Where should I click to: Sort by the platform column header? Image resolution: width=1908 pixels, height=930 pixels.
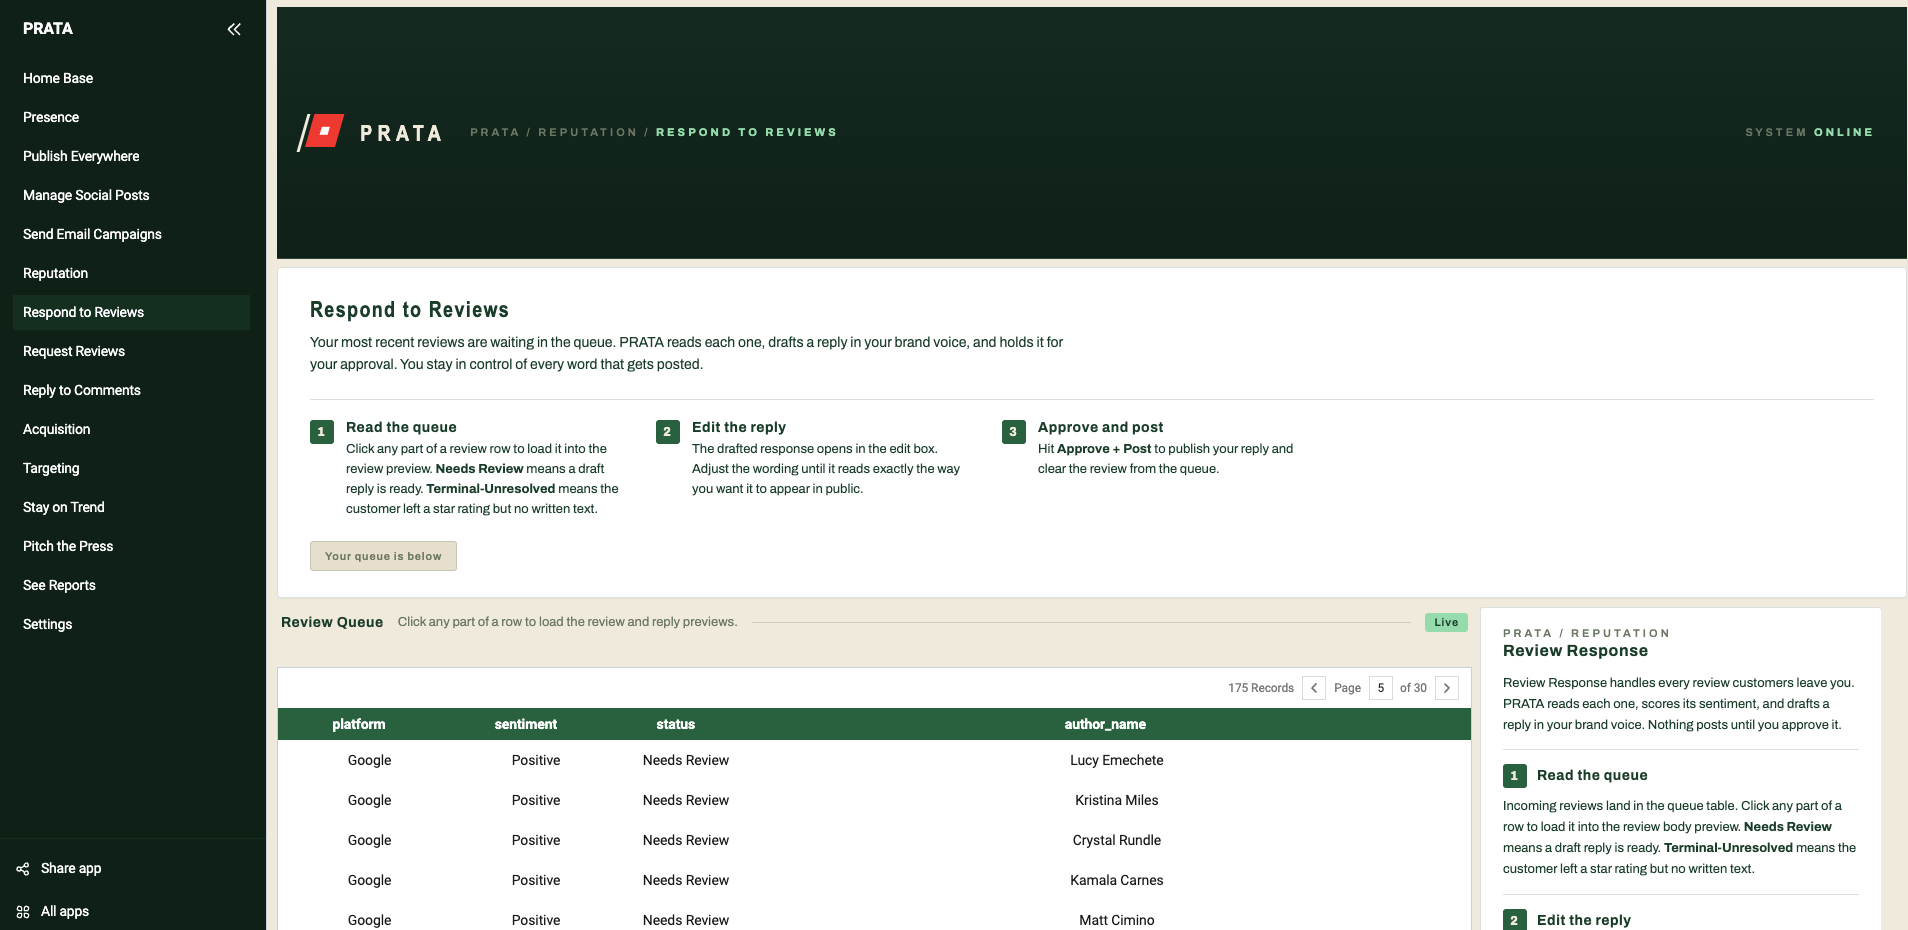tap(359, 724)
